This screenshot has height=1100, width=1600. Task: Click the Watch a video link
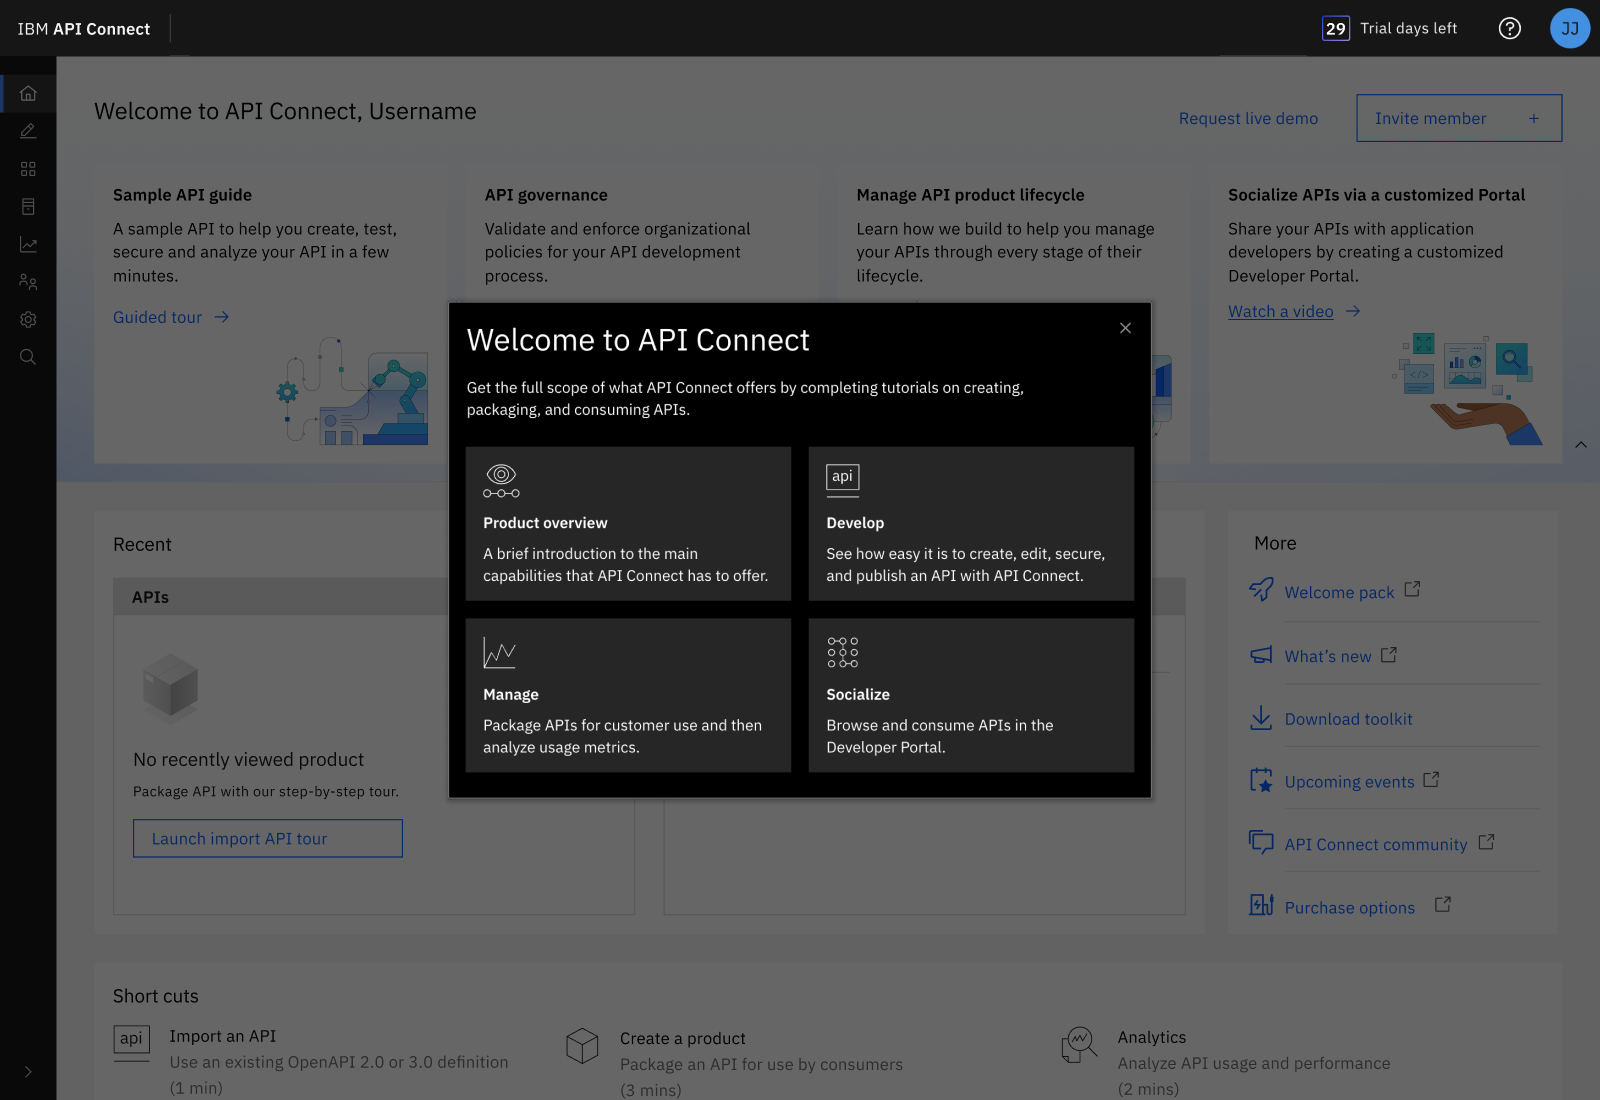click(x=1294, y=312)
